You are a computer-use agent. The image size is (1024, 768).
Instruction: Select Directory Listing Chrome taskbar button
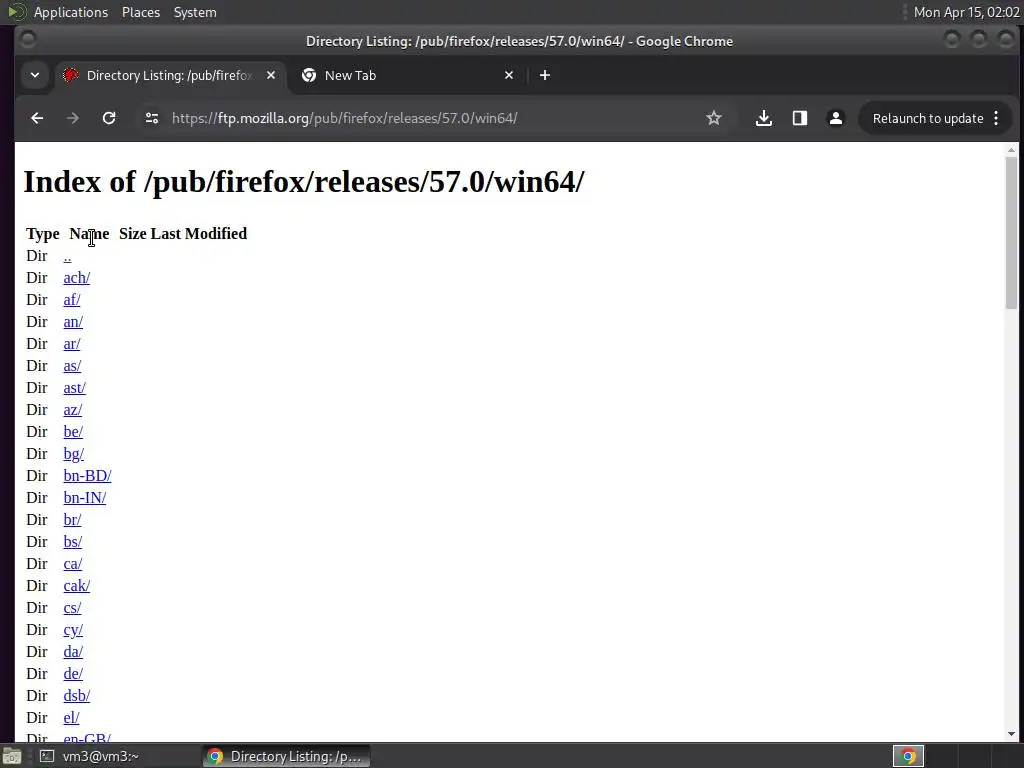286,756
